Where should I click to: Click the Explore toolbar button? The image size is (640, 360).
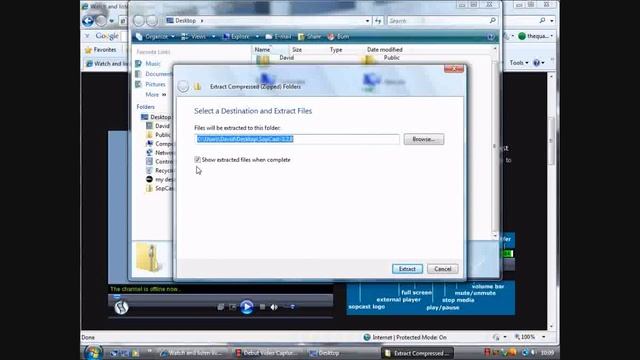tap(237, 37)
